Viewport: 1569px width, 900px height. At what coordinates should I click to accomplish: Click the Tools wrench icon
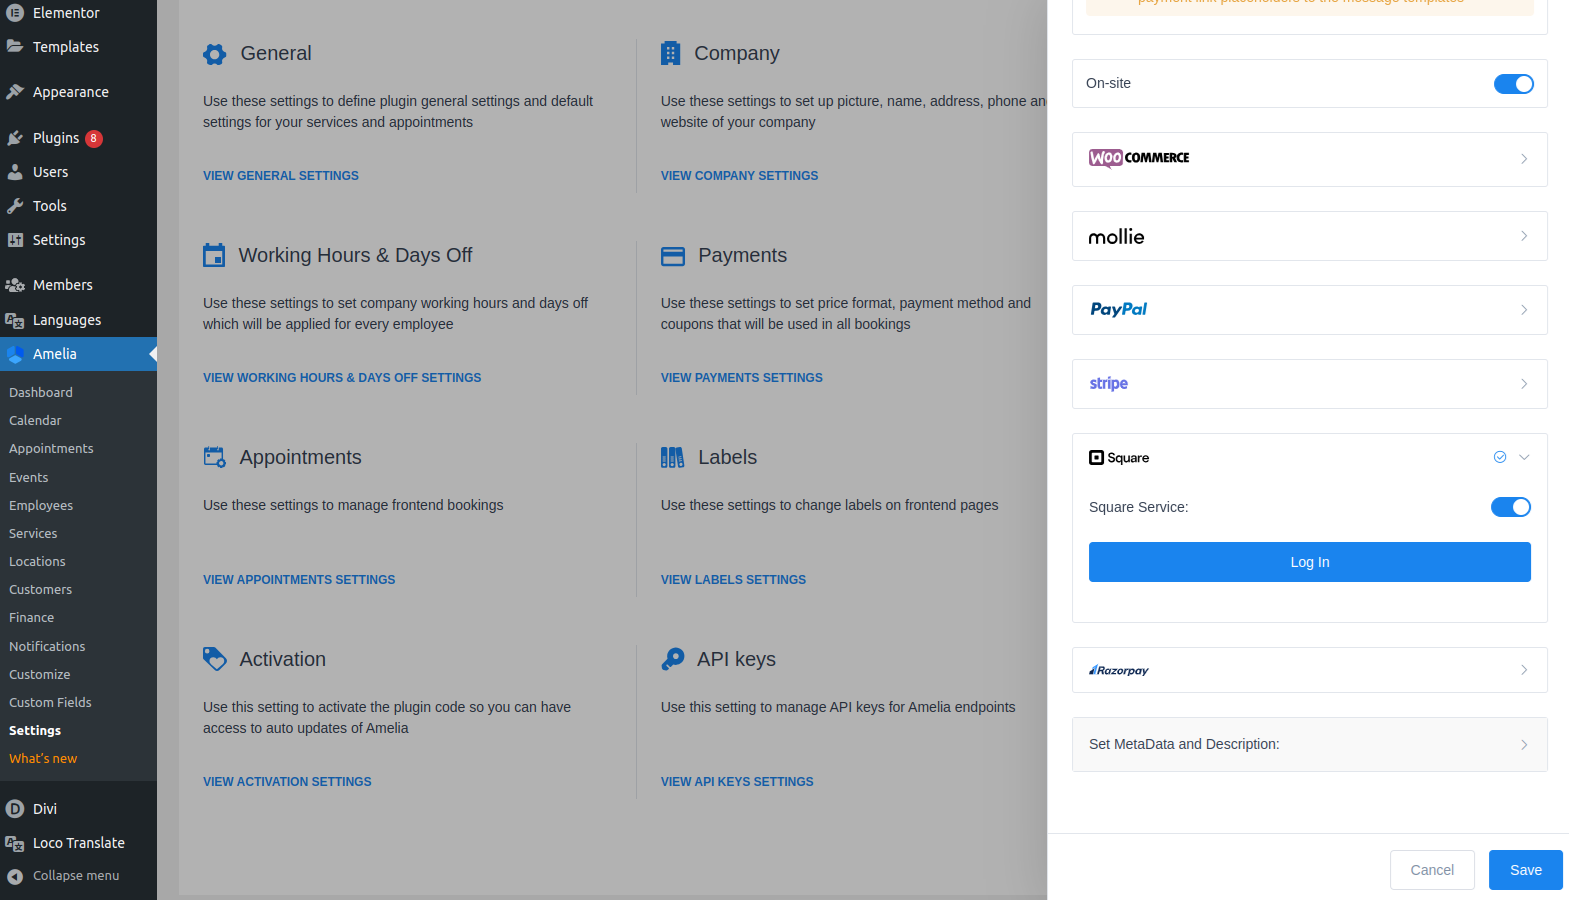(15, 206)
